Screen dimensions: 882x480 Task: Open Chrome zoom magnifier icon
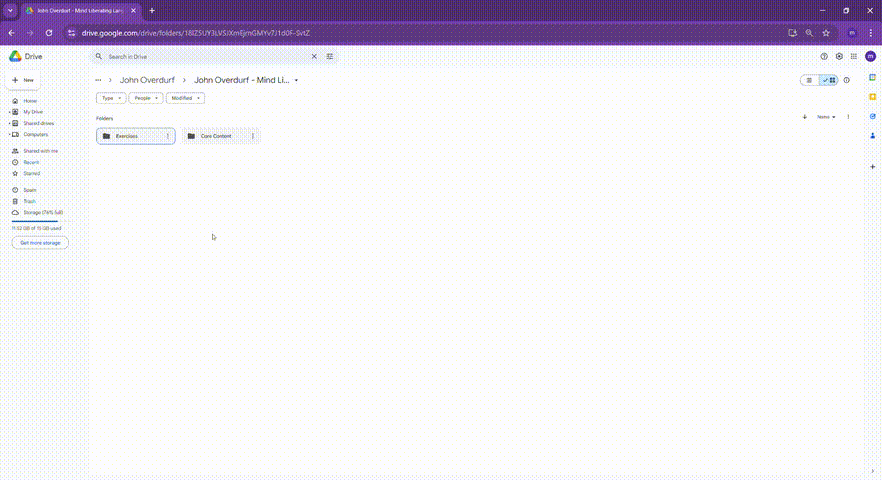[x=809, y=33]
